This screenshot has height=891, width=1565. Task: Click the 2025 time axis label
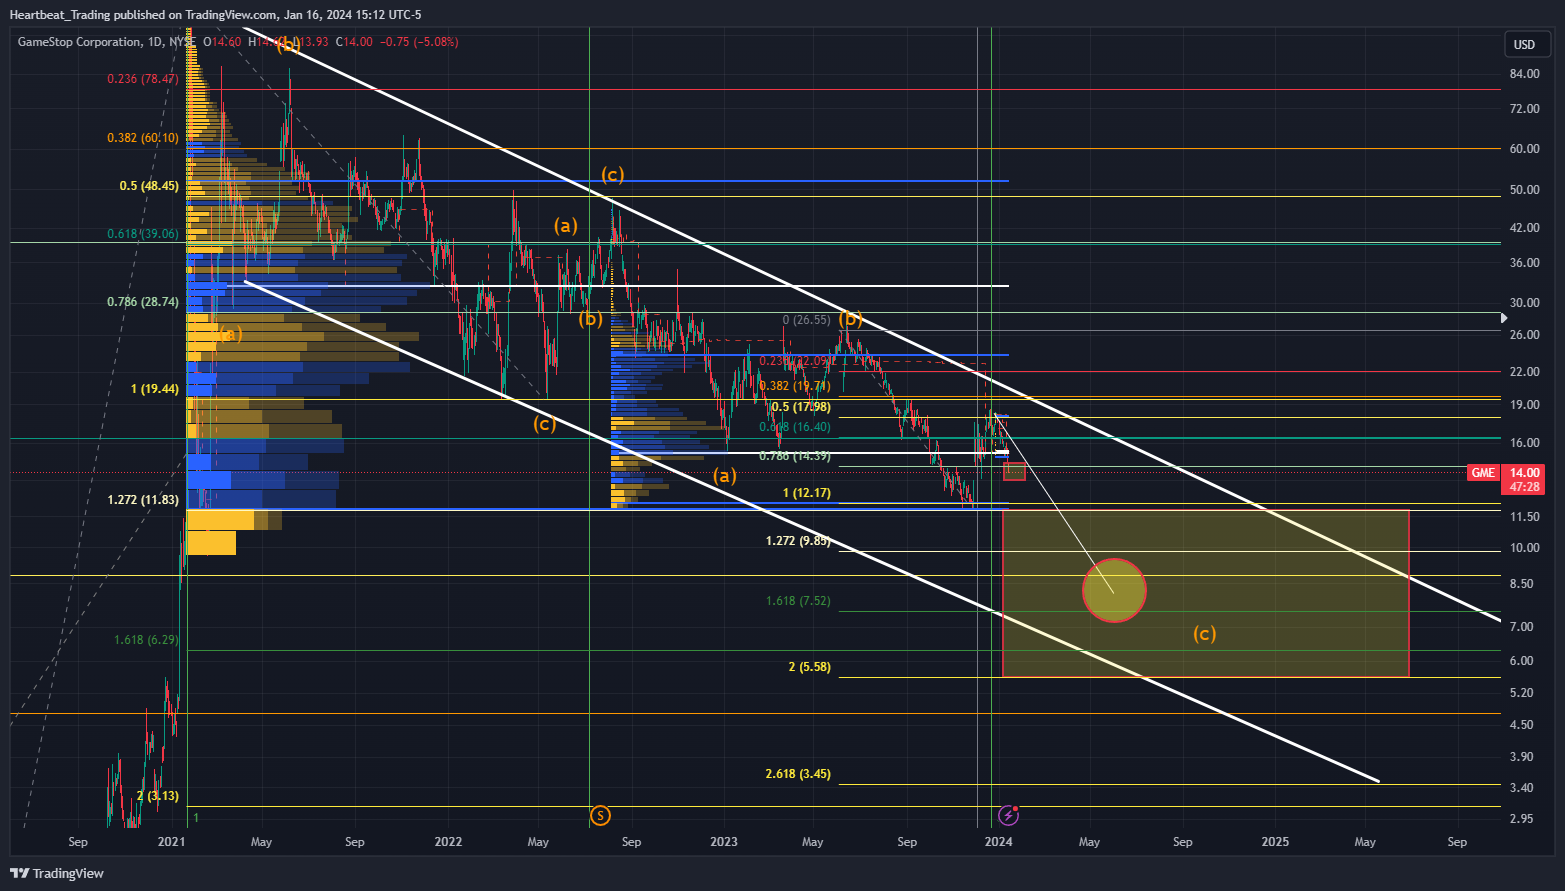[x=1275, y=842]
